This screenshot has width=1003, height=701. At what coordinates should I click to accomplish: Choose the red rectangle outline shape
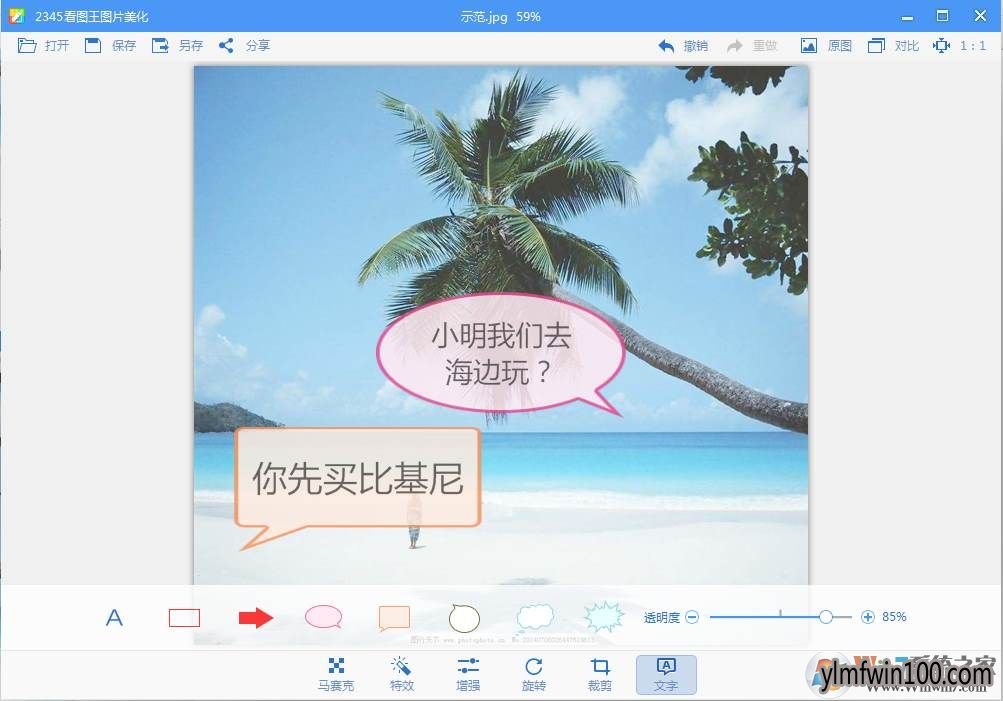(x=184, y=618)
